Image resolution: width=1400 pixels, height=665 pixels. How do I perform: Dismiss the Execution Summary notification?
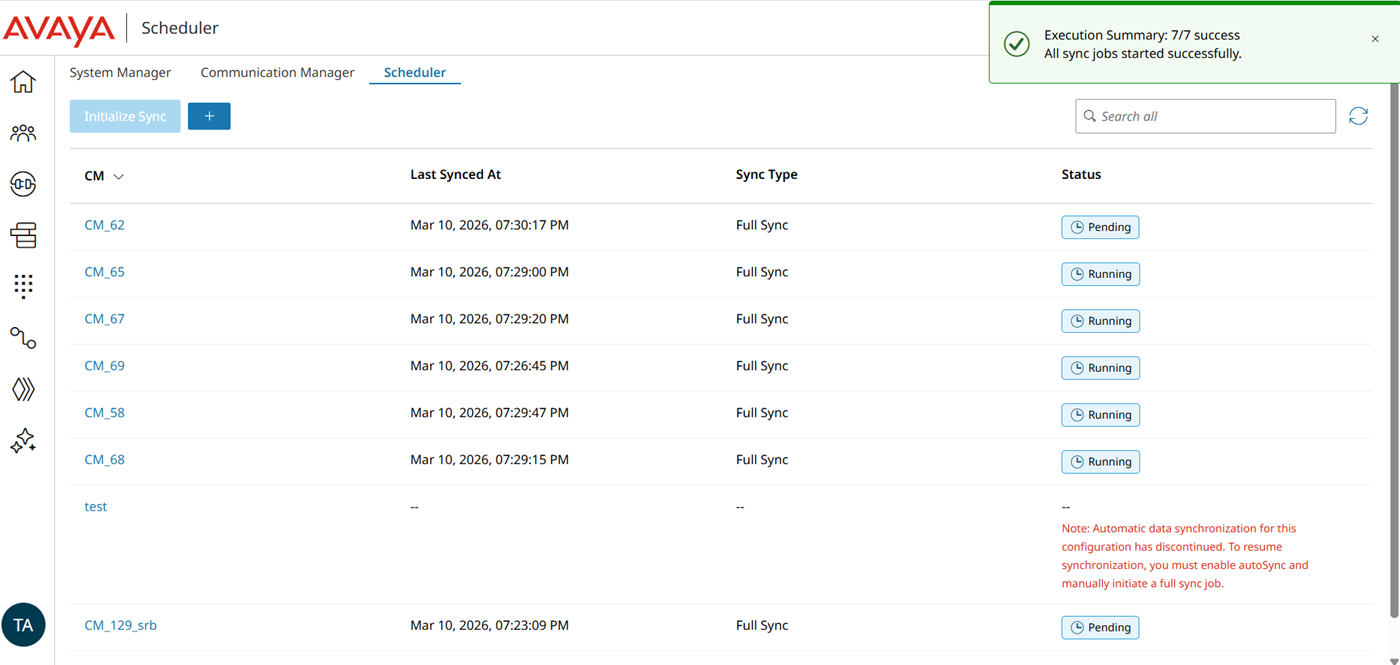1375,39
